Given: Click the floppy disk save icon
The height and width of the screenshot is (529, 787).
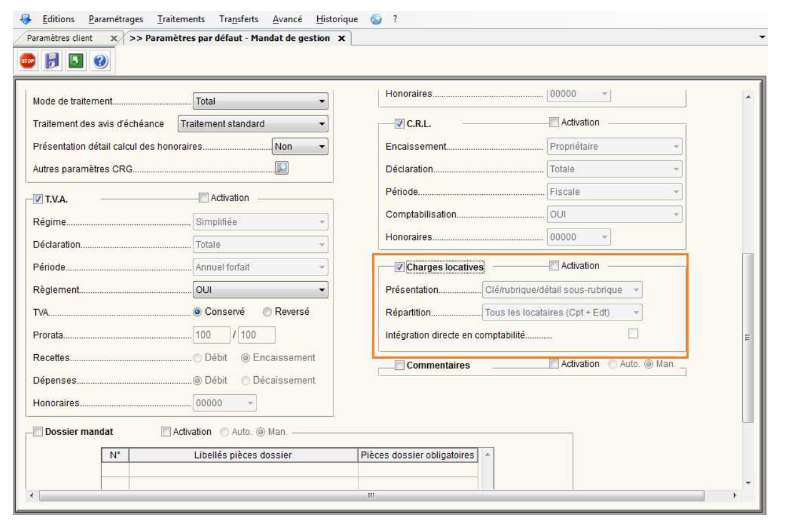Looking at the screenshot, I should coord(52,62).
